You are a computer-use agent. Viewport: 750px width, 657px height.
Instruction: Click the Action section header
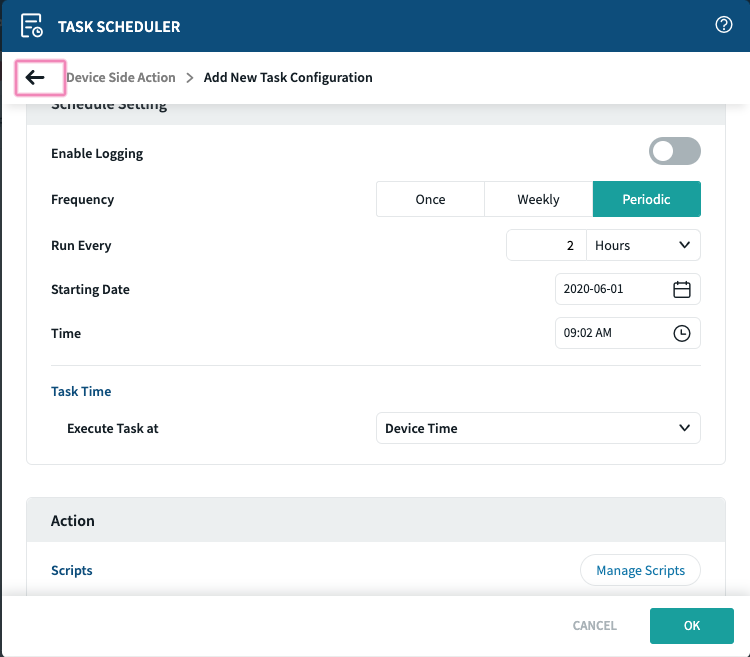pos(73,521)
